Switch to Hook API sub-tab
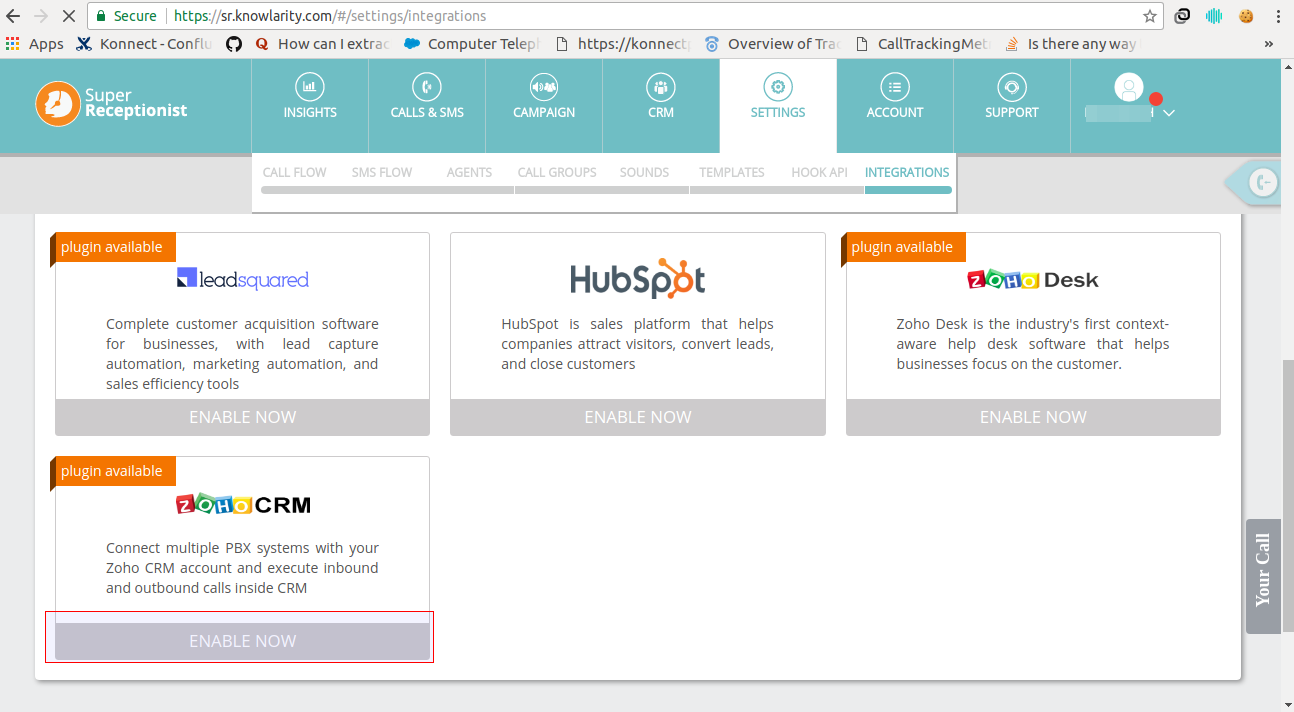The width and height of the screenshot is (1294, 712). pos(819,172)
